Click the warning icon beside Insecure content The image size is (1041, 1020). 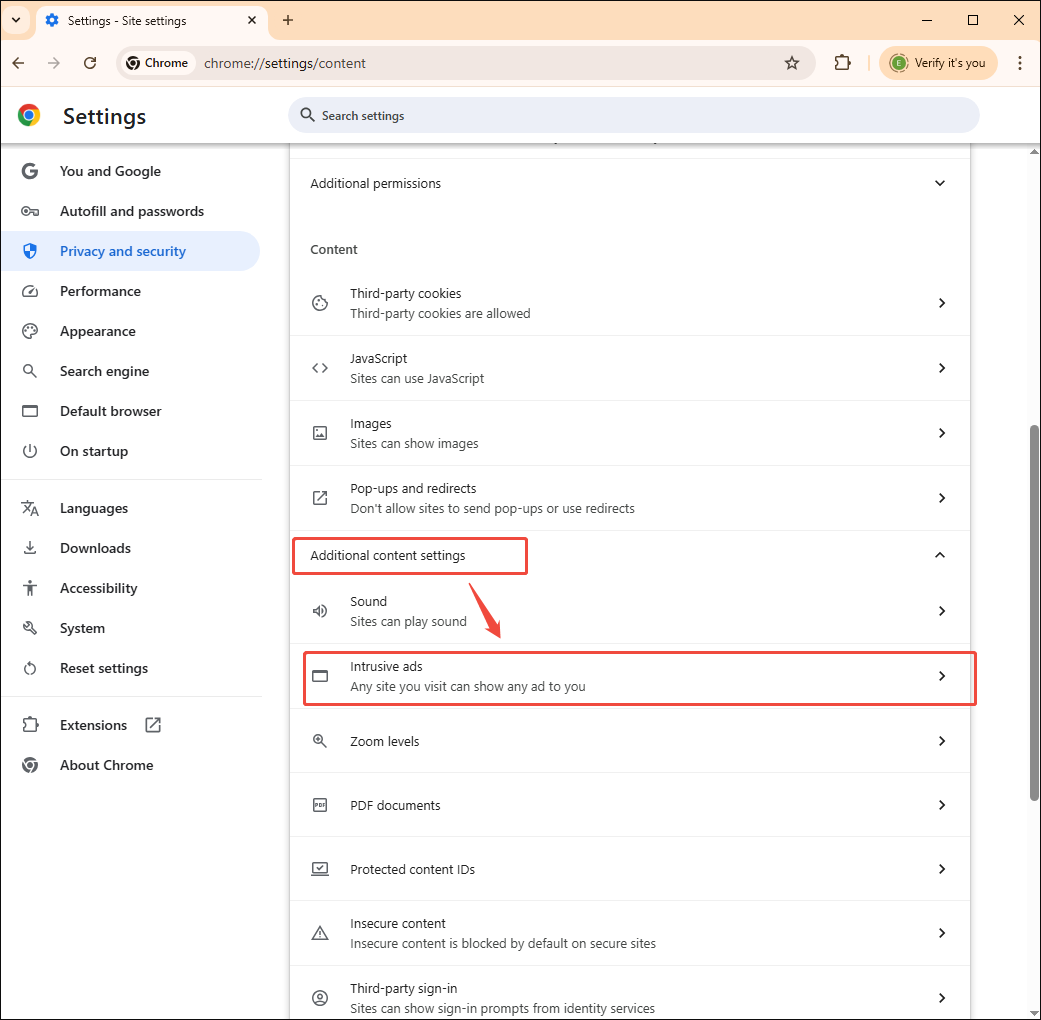[x=320, y=932]
